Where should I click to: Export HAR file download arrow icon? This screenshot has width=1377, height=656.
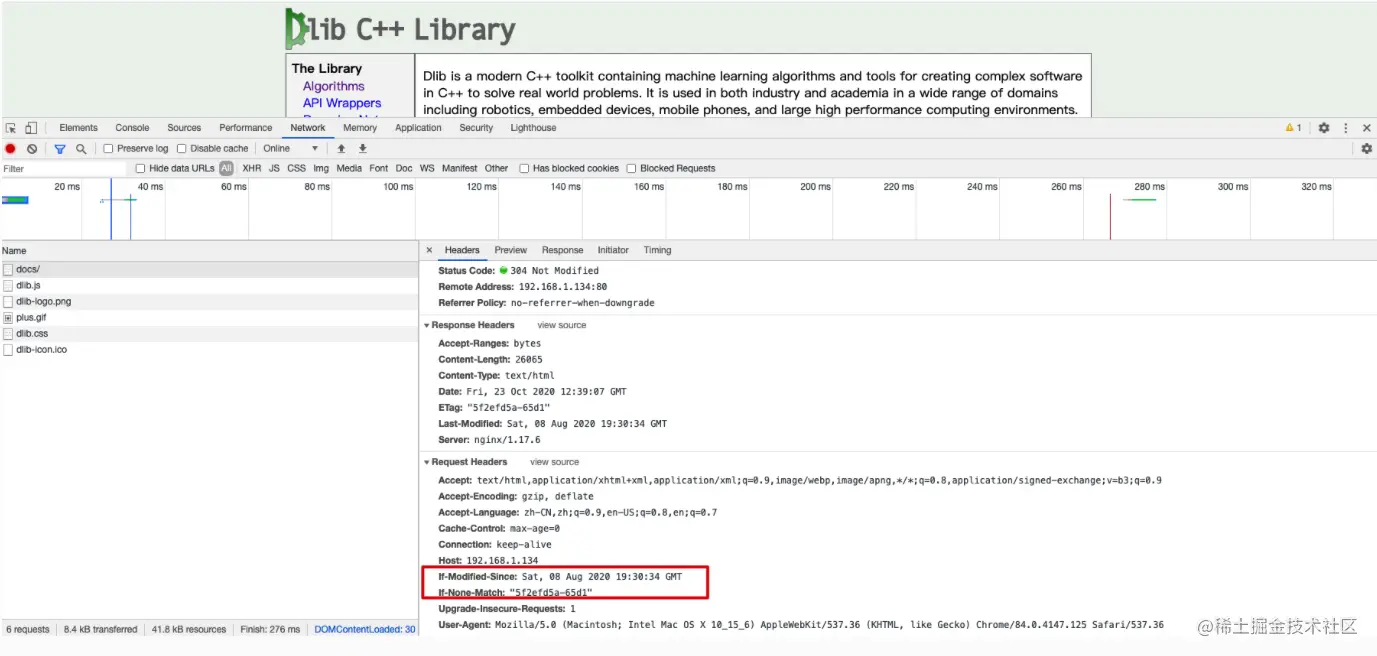coord(363,148)
